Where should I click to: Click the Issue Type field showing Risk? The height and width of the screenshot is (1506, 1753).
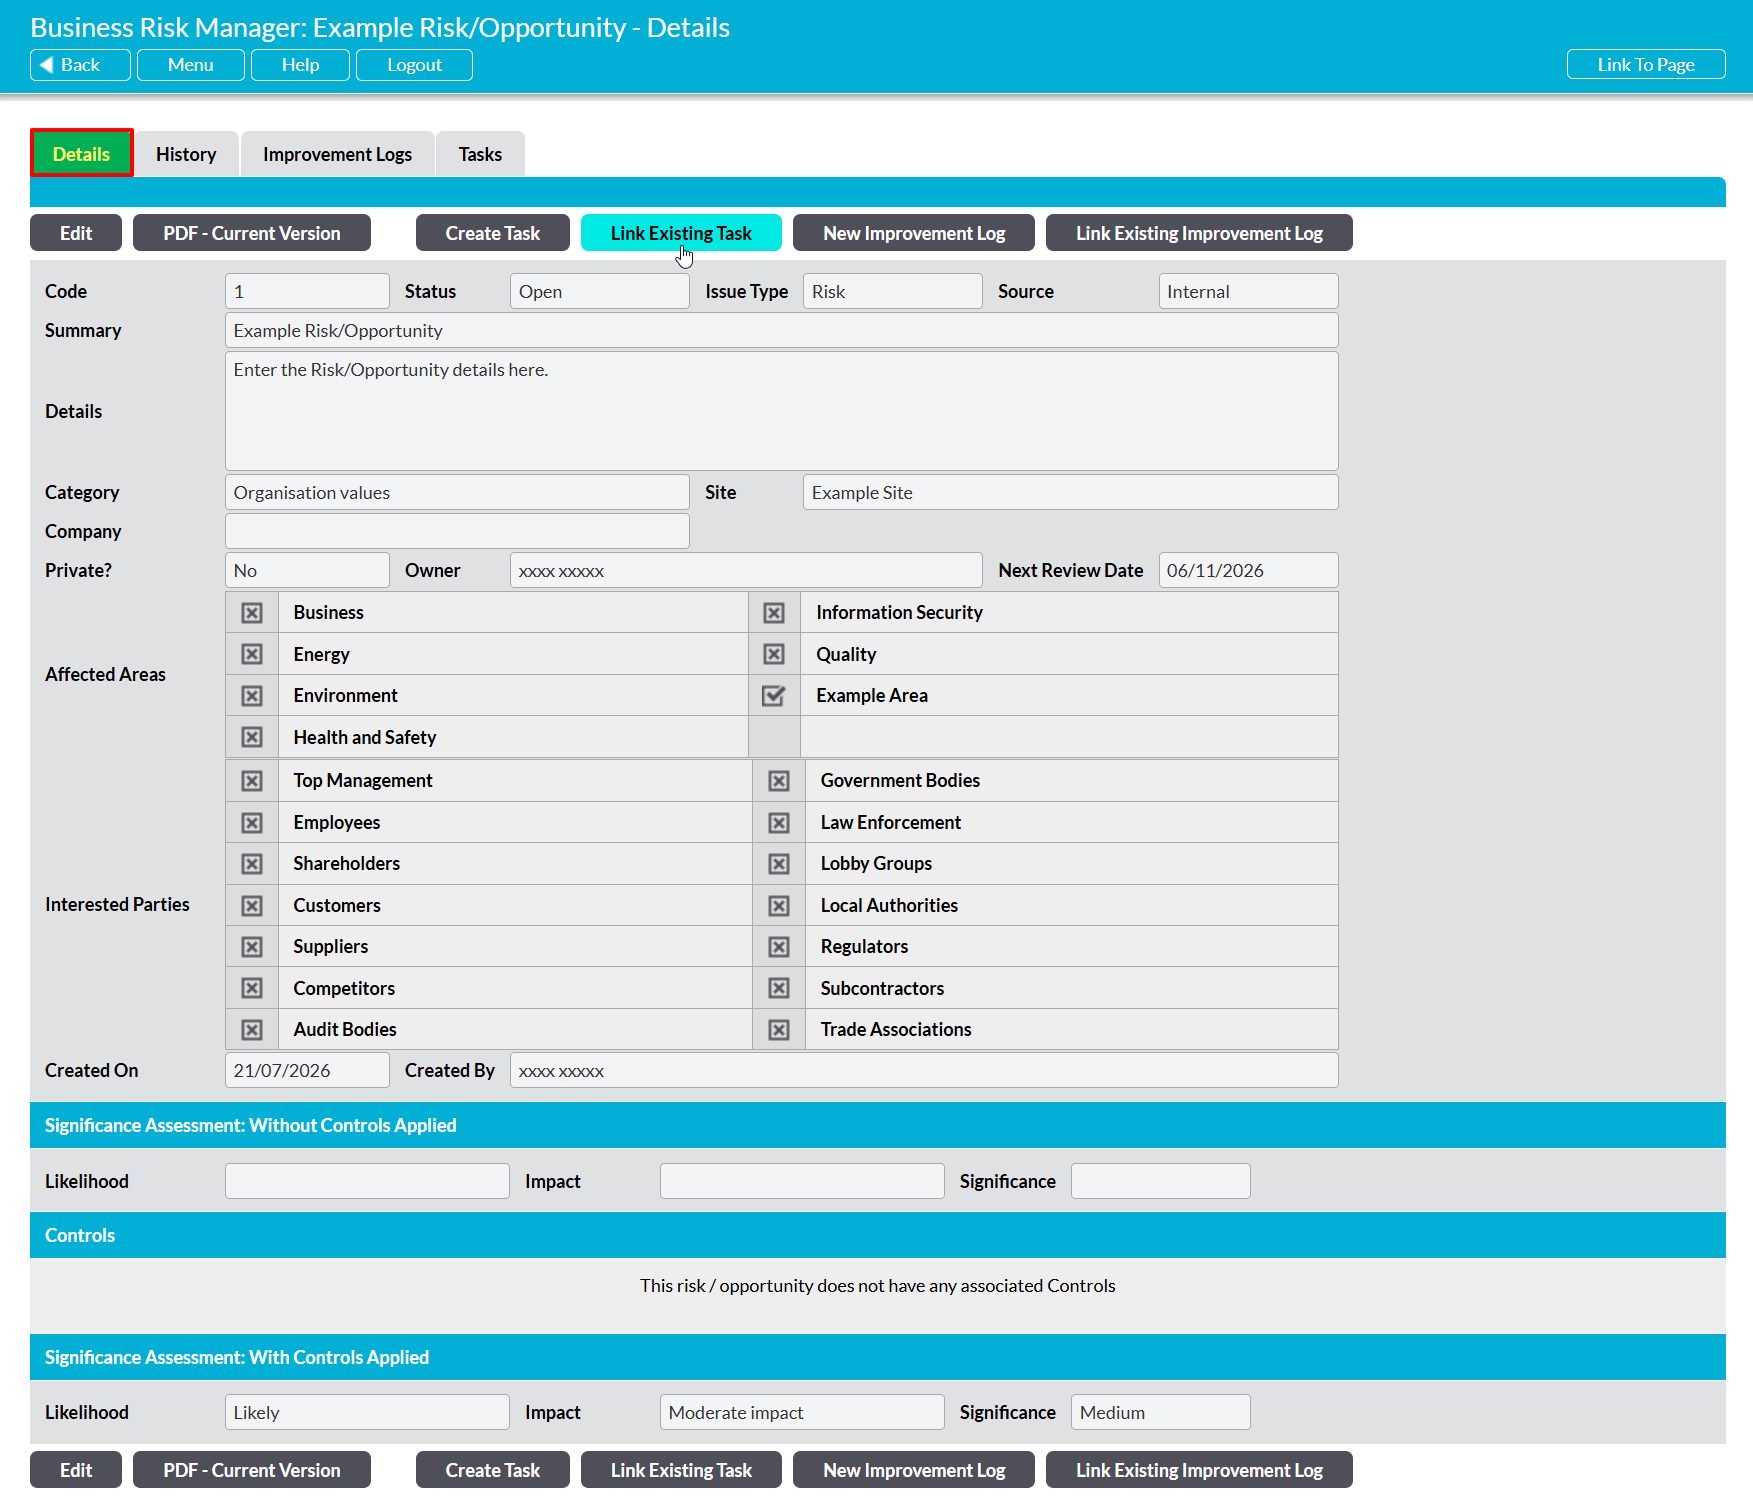pyautogui.click(x=892, y=291)
